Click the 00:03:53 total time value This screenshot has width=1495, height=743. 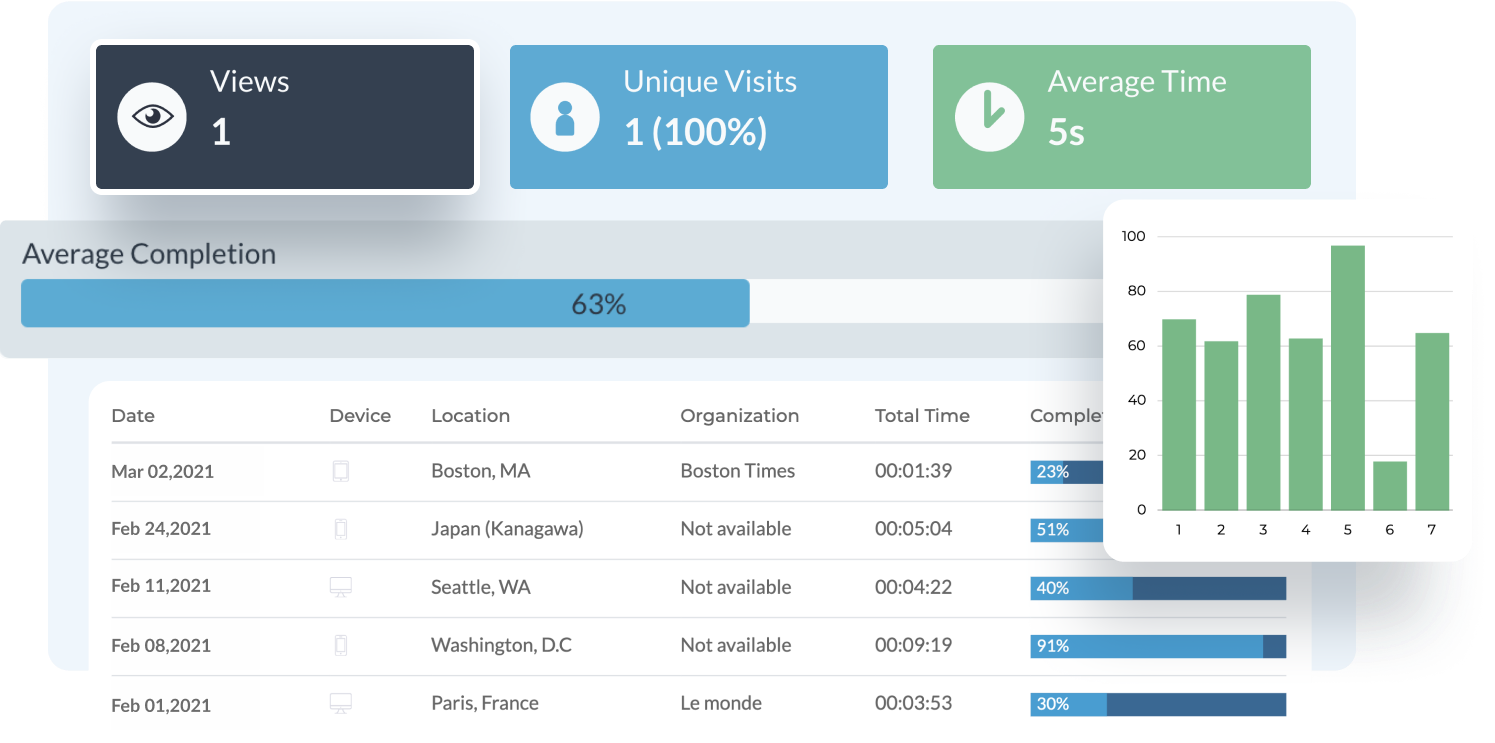pos(913,703)
